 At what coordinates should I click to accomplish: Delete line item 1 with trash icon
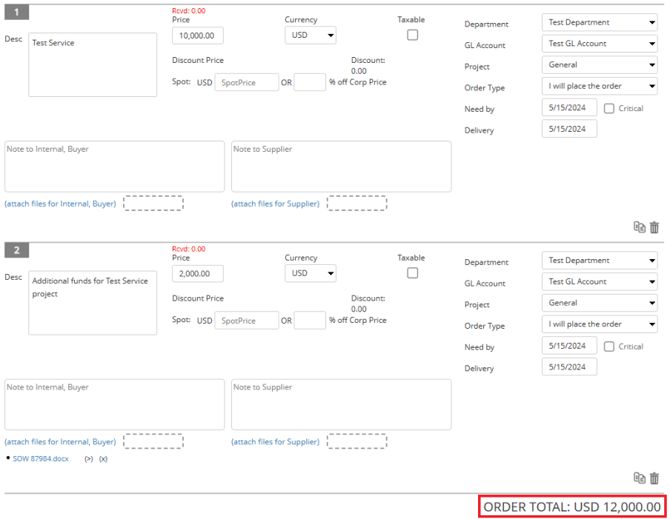click(x=654, y=227)
